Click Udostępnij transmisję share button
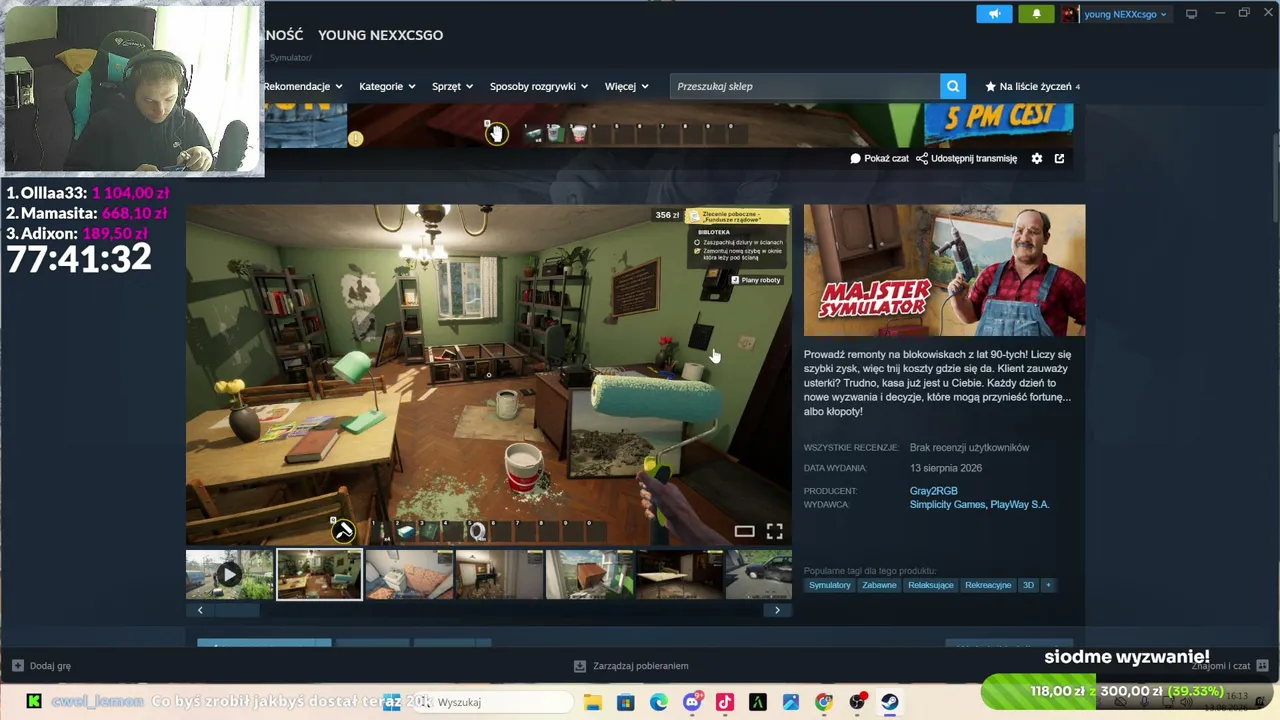The width and height of the screenshot is (1280, 720). [967, 158]
